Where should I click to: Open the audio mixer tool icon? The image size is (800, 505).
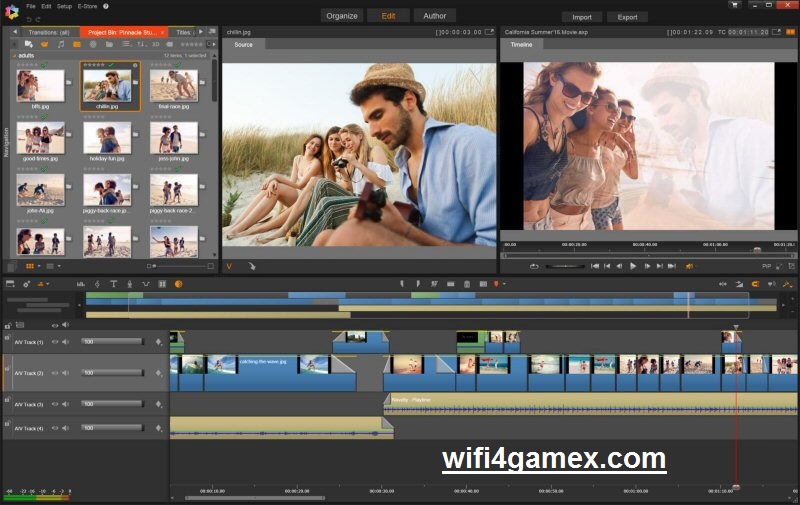81,284
